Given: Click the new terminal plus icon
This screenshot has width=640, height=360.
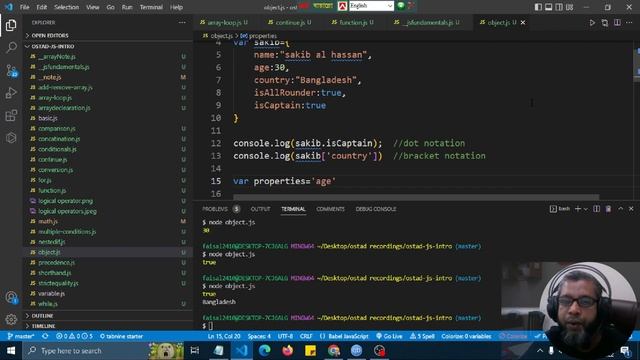Looking at the screenshot, I should point(578,209).
